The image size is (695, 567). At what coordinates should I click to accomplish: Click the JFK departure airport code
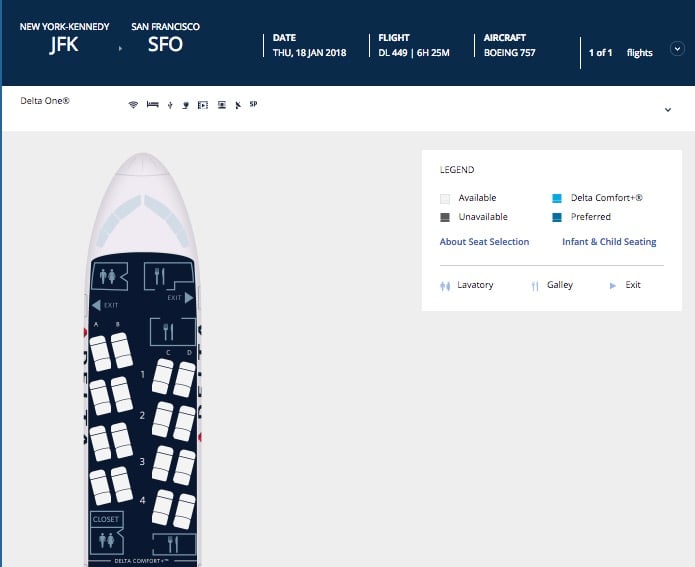pyautogui.click(x=64, y=44)
